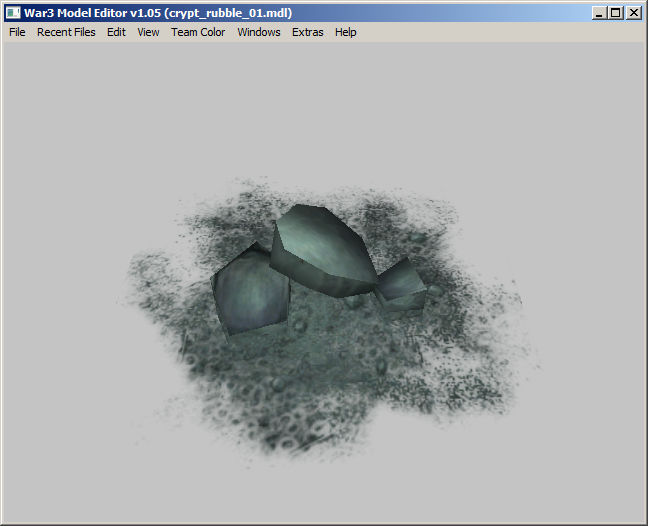Viewport: 648px width, 526px height.
Task: Open the Team Color menu
Action: point(198,32)
